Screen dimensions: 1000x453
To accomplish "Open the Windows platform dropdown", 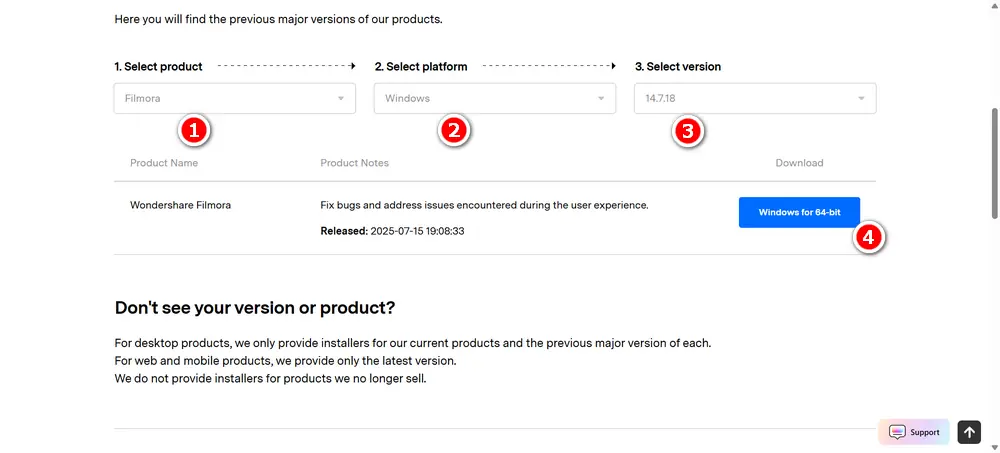I will point(495,98).
